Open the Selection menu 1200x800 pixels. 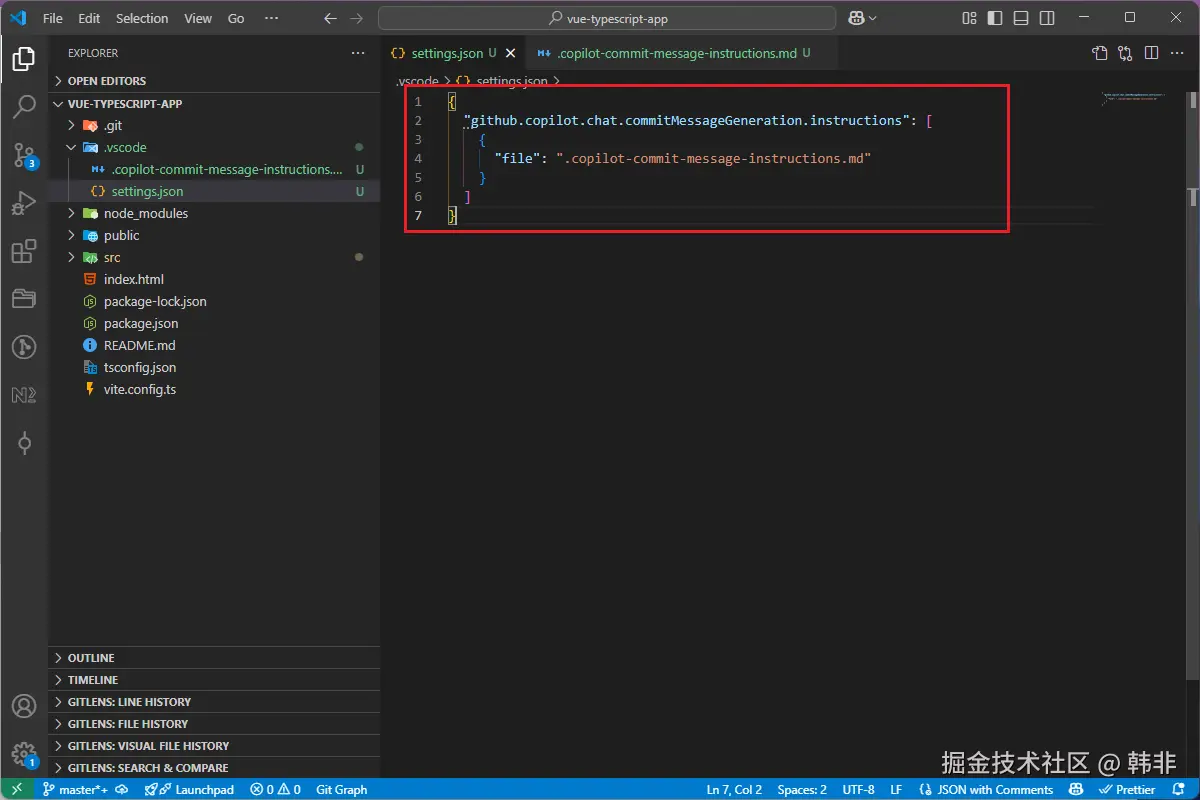[142, 18]
